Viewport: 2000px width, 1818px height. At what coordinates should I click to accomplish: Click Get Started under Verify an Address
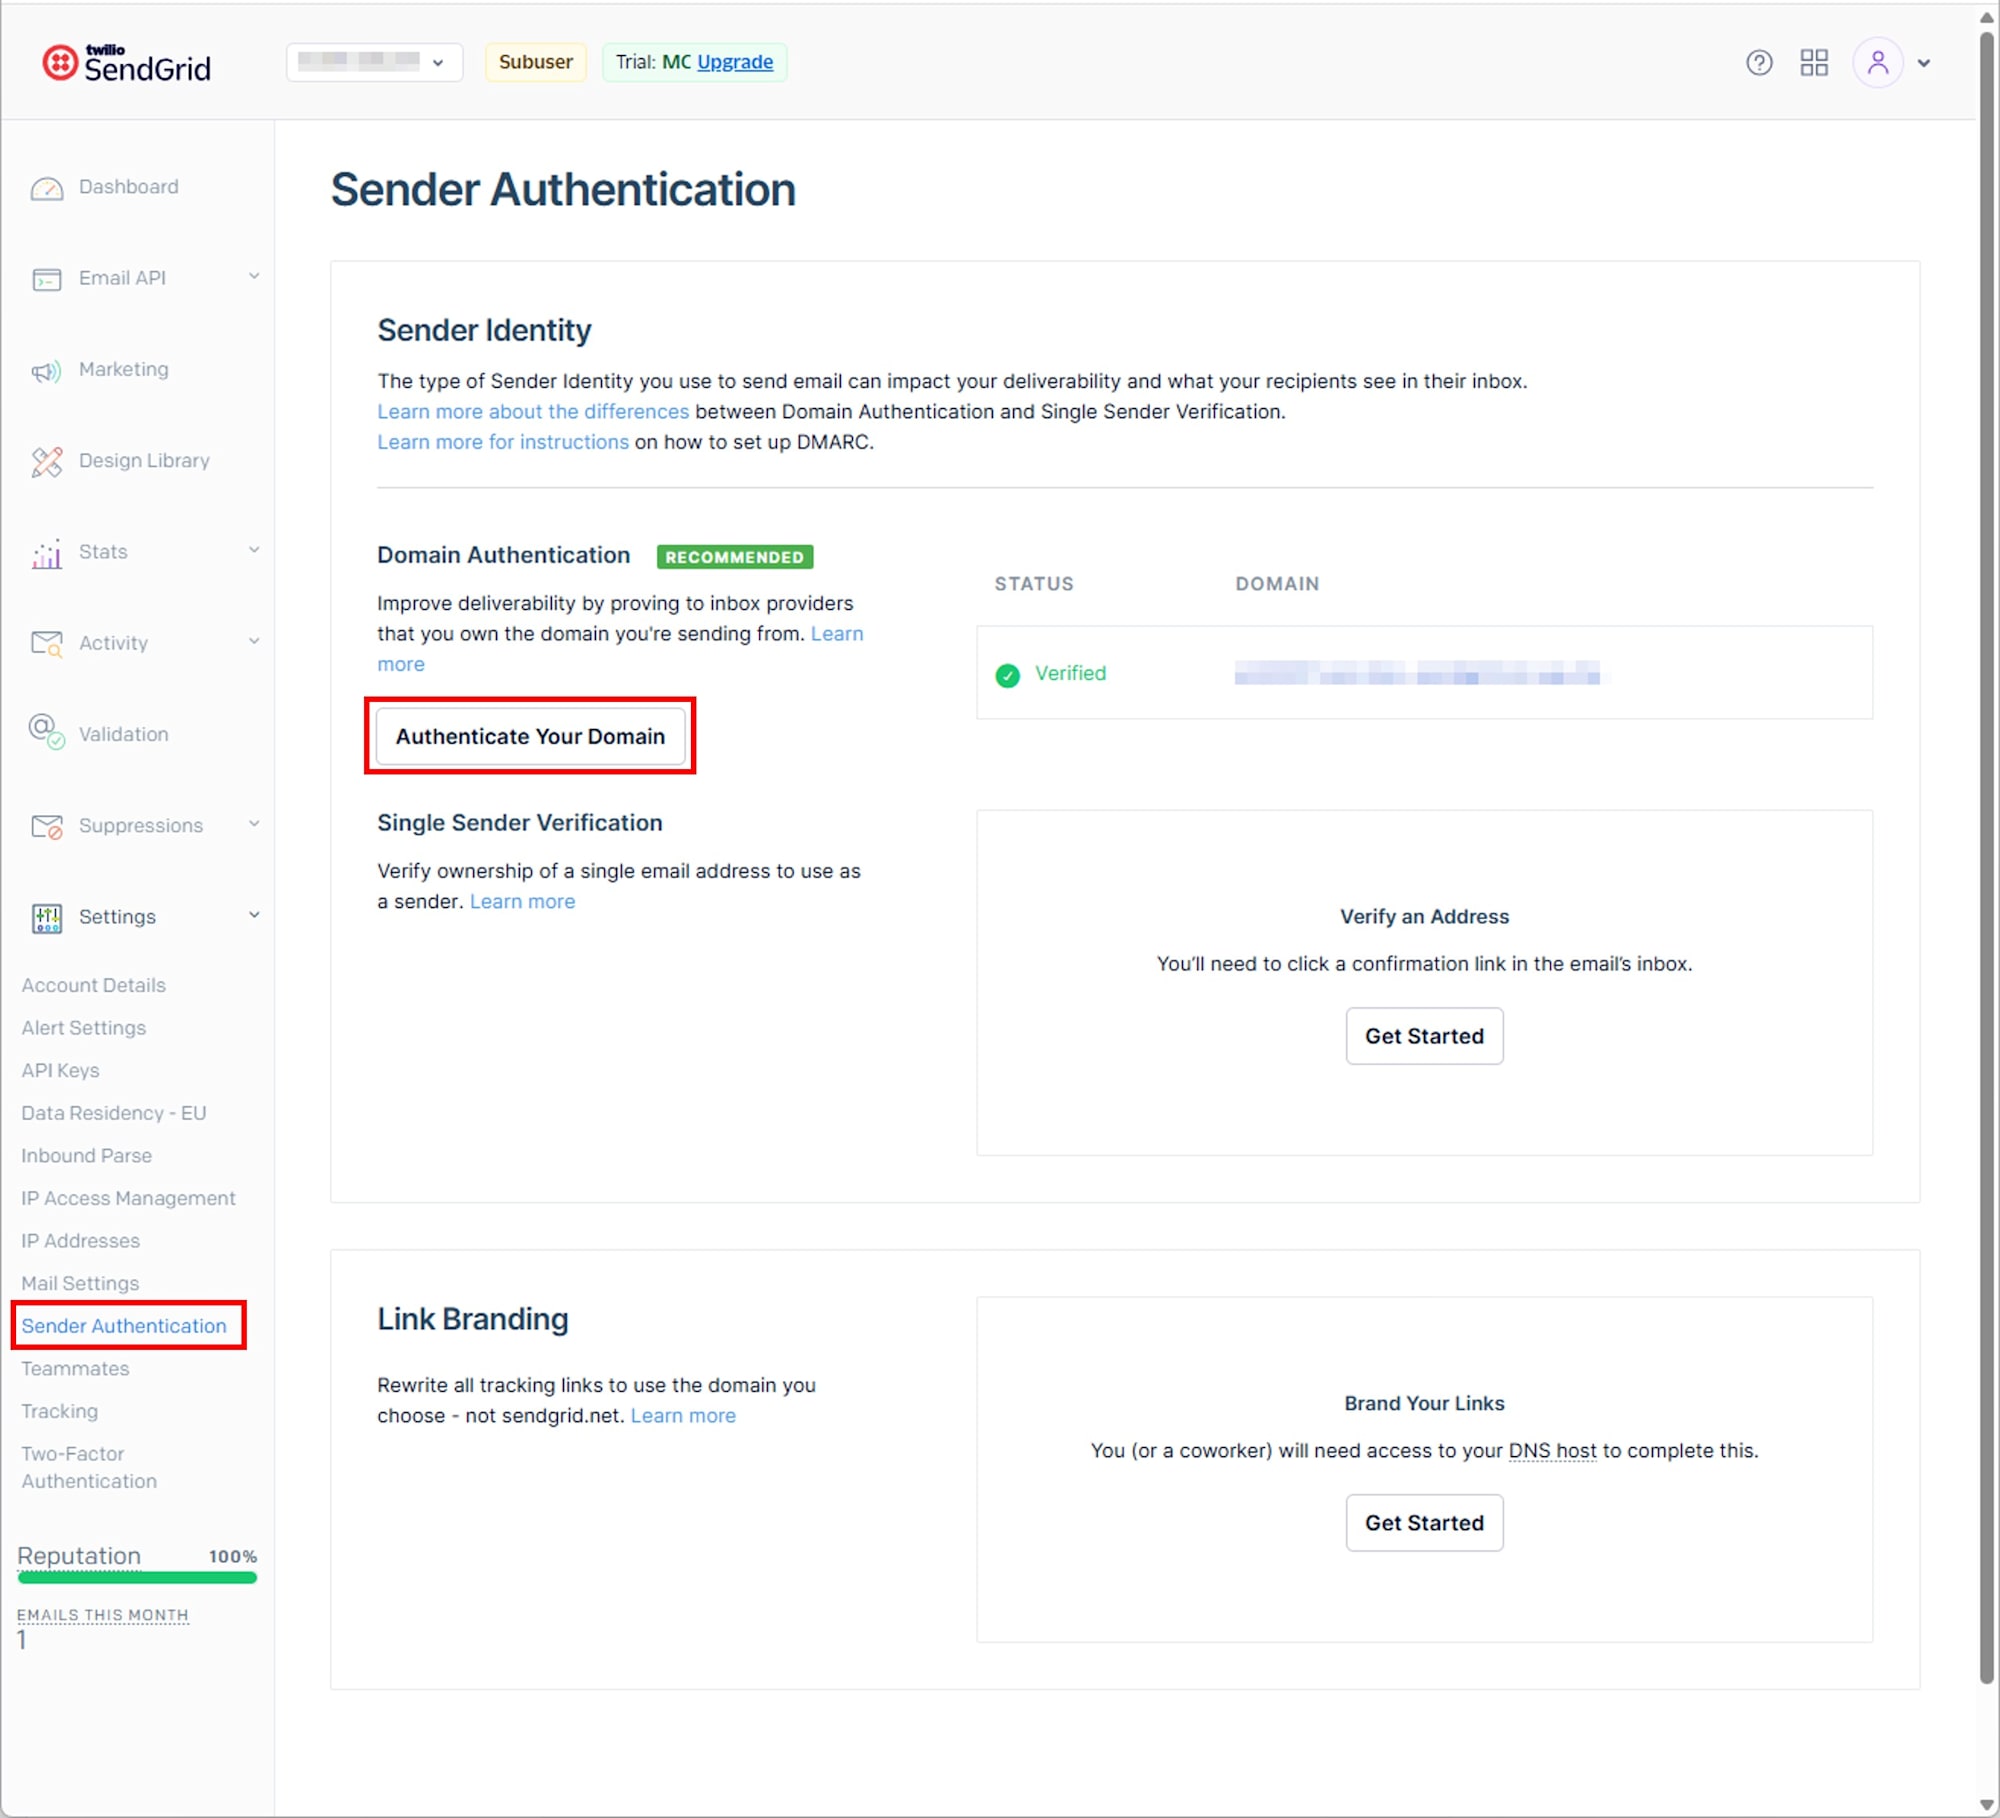click(1424, 1036)
